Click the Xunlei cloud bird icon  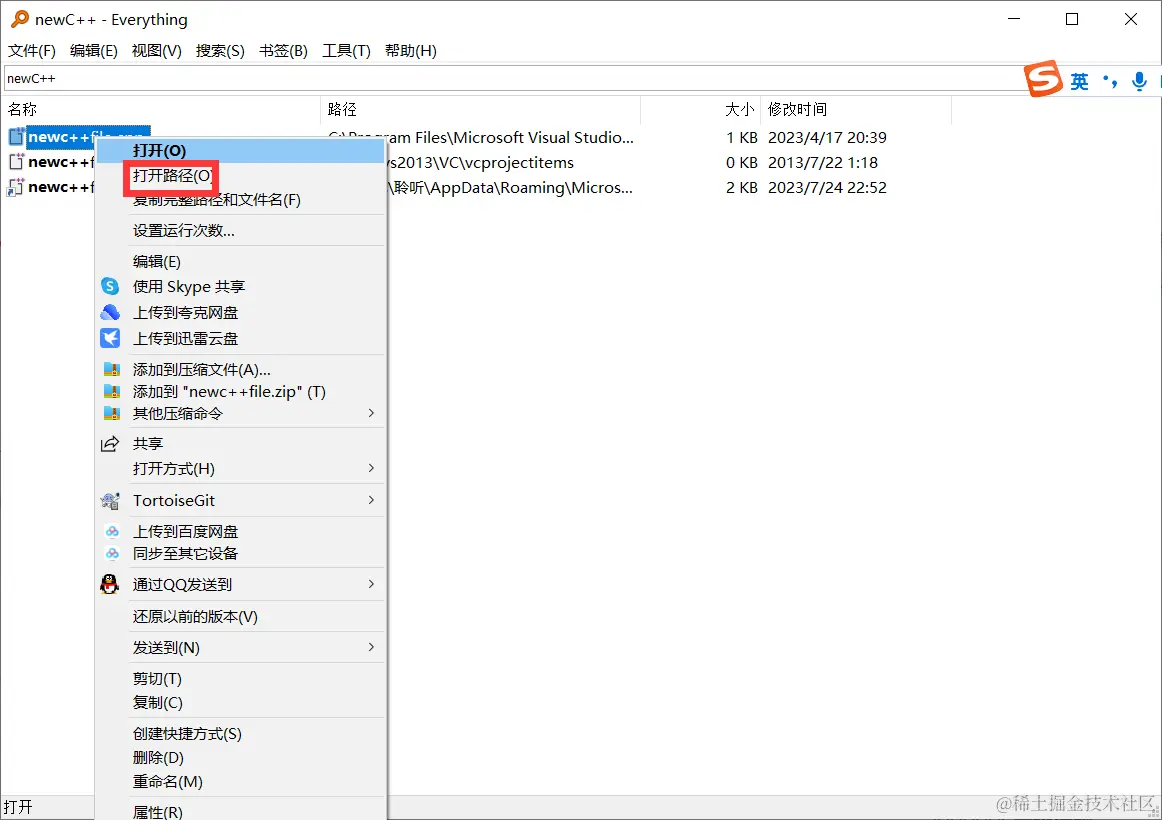(x=110, y=338)
